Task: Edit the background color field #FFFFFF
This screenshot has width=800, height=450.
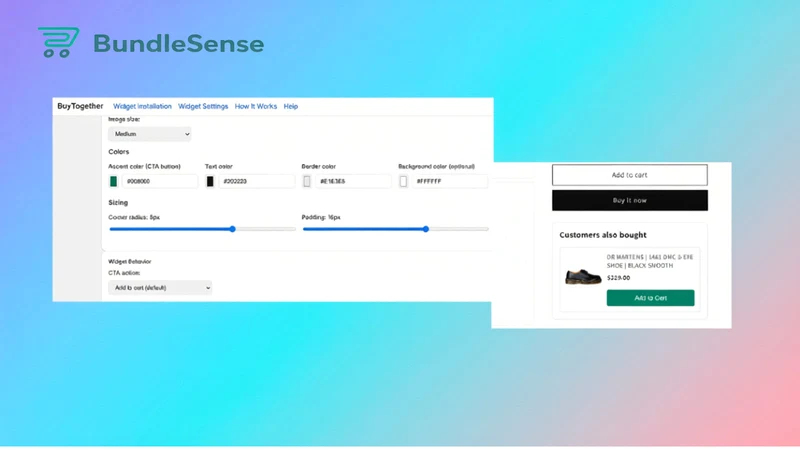Action: click(449, 181)
